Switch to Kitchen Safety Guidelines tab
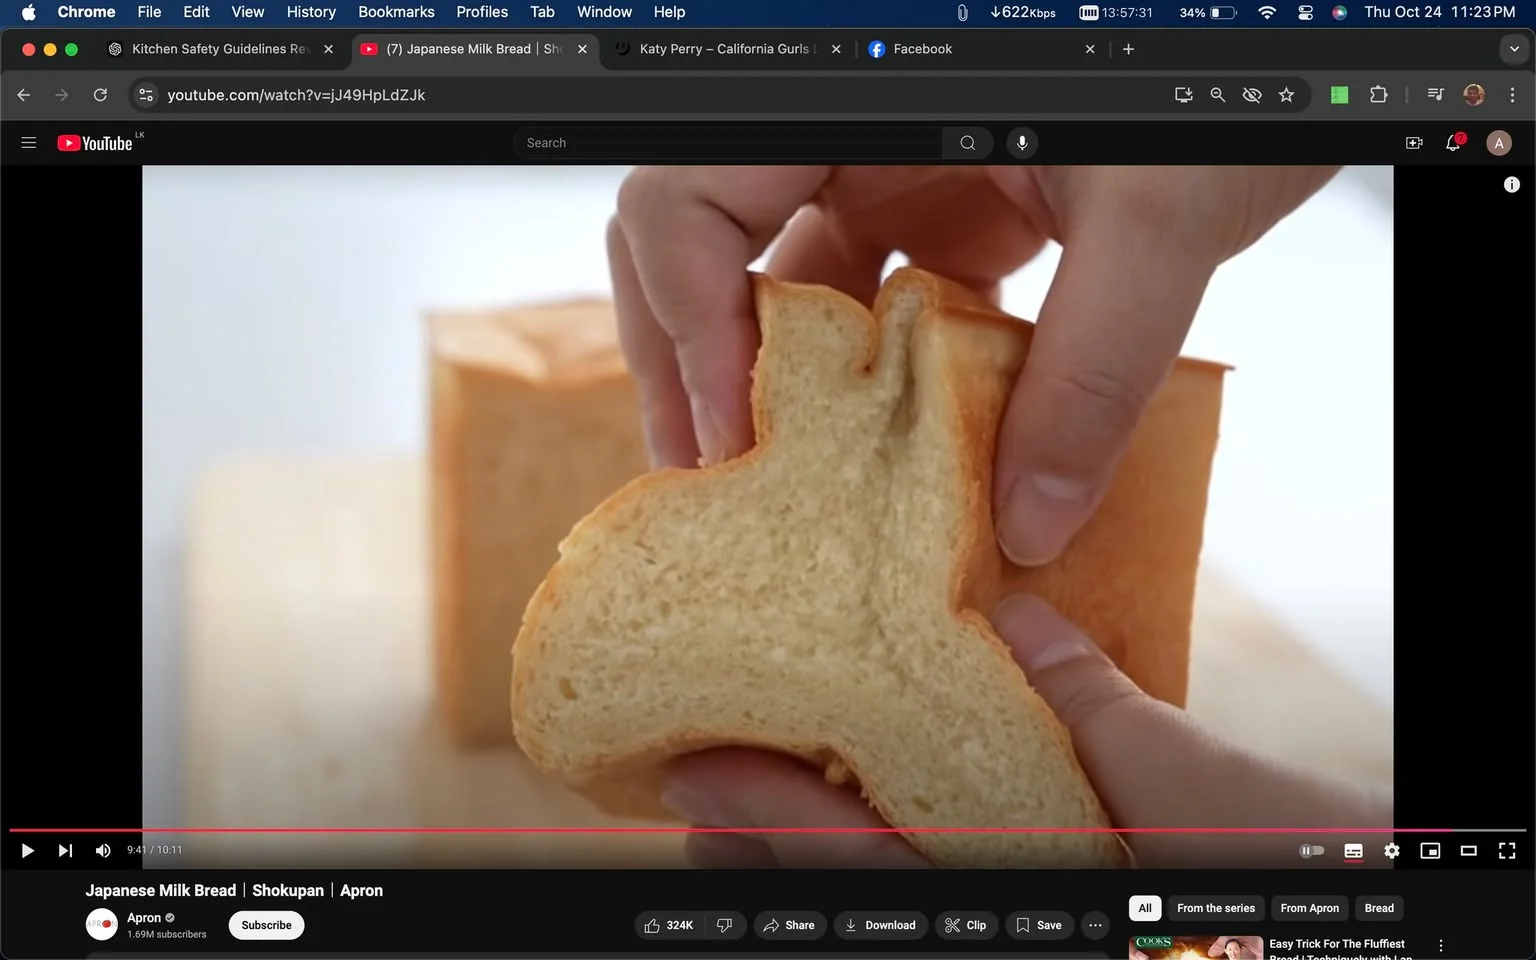The height and width of the screenshot is (960, 1536). coord(222,49)
